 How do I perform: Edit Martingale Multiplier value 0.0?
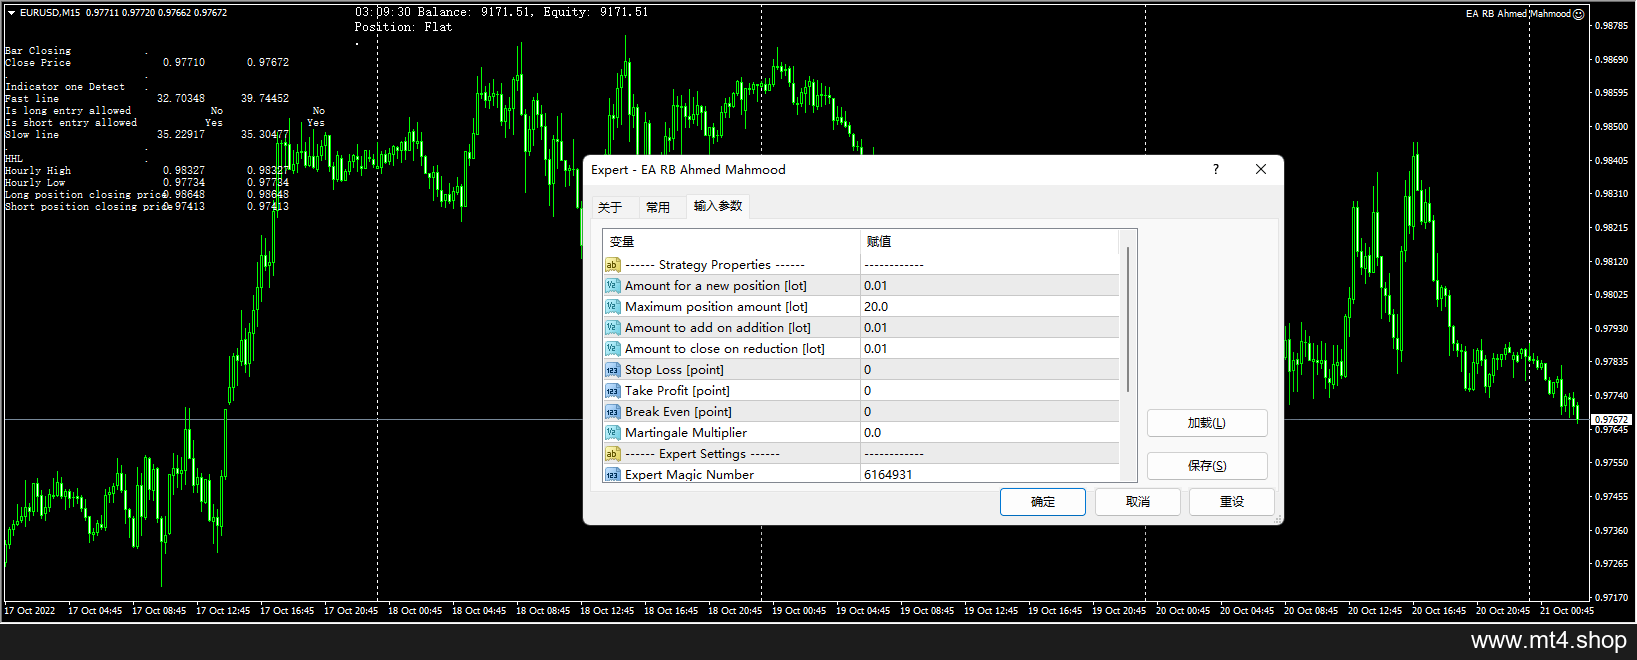[989, 433]
